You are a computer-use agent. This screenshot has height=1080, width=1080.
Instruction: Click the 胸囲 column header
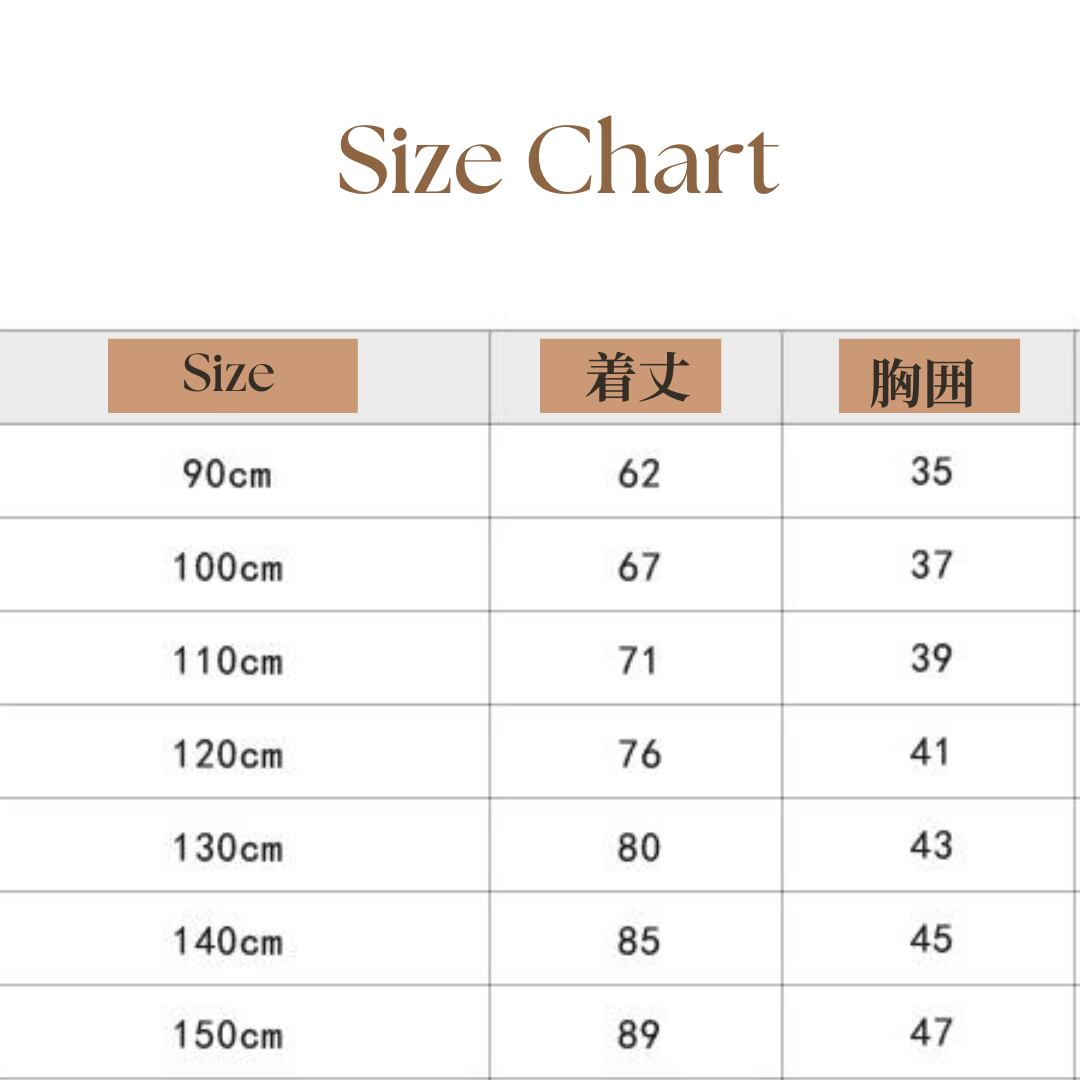pos(929,376)
